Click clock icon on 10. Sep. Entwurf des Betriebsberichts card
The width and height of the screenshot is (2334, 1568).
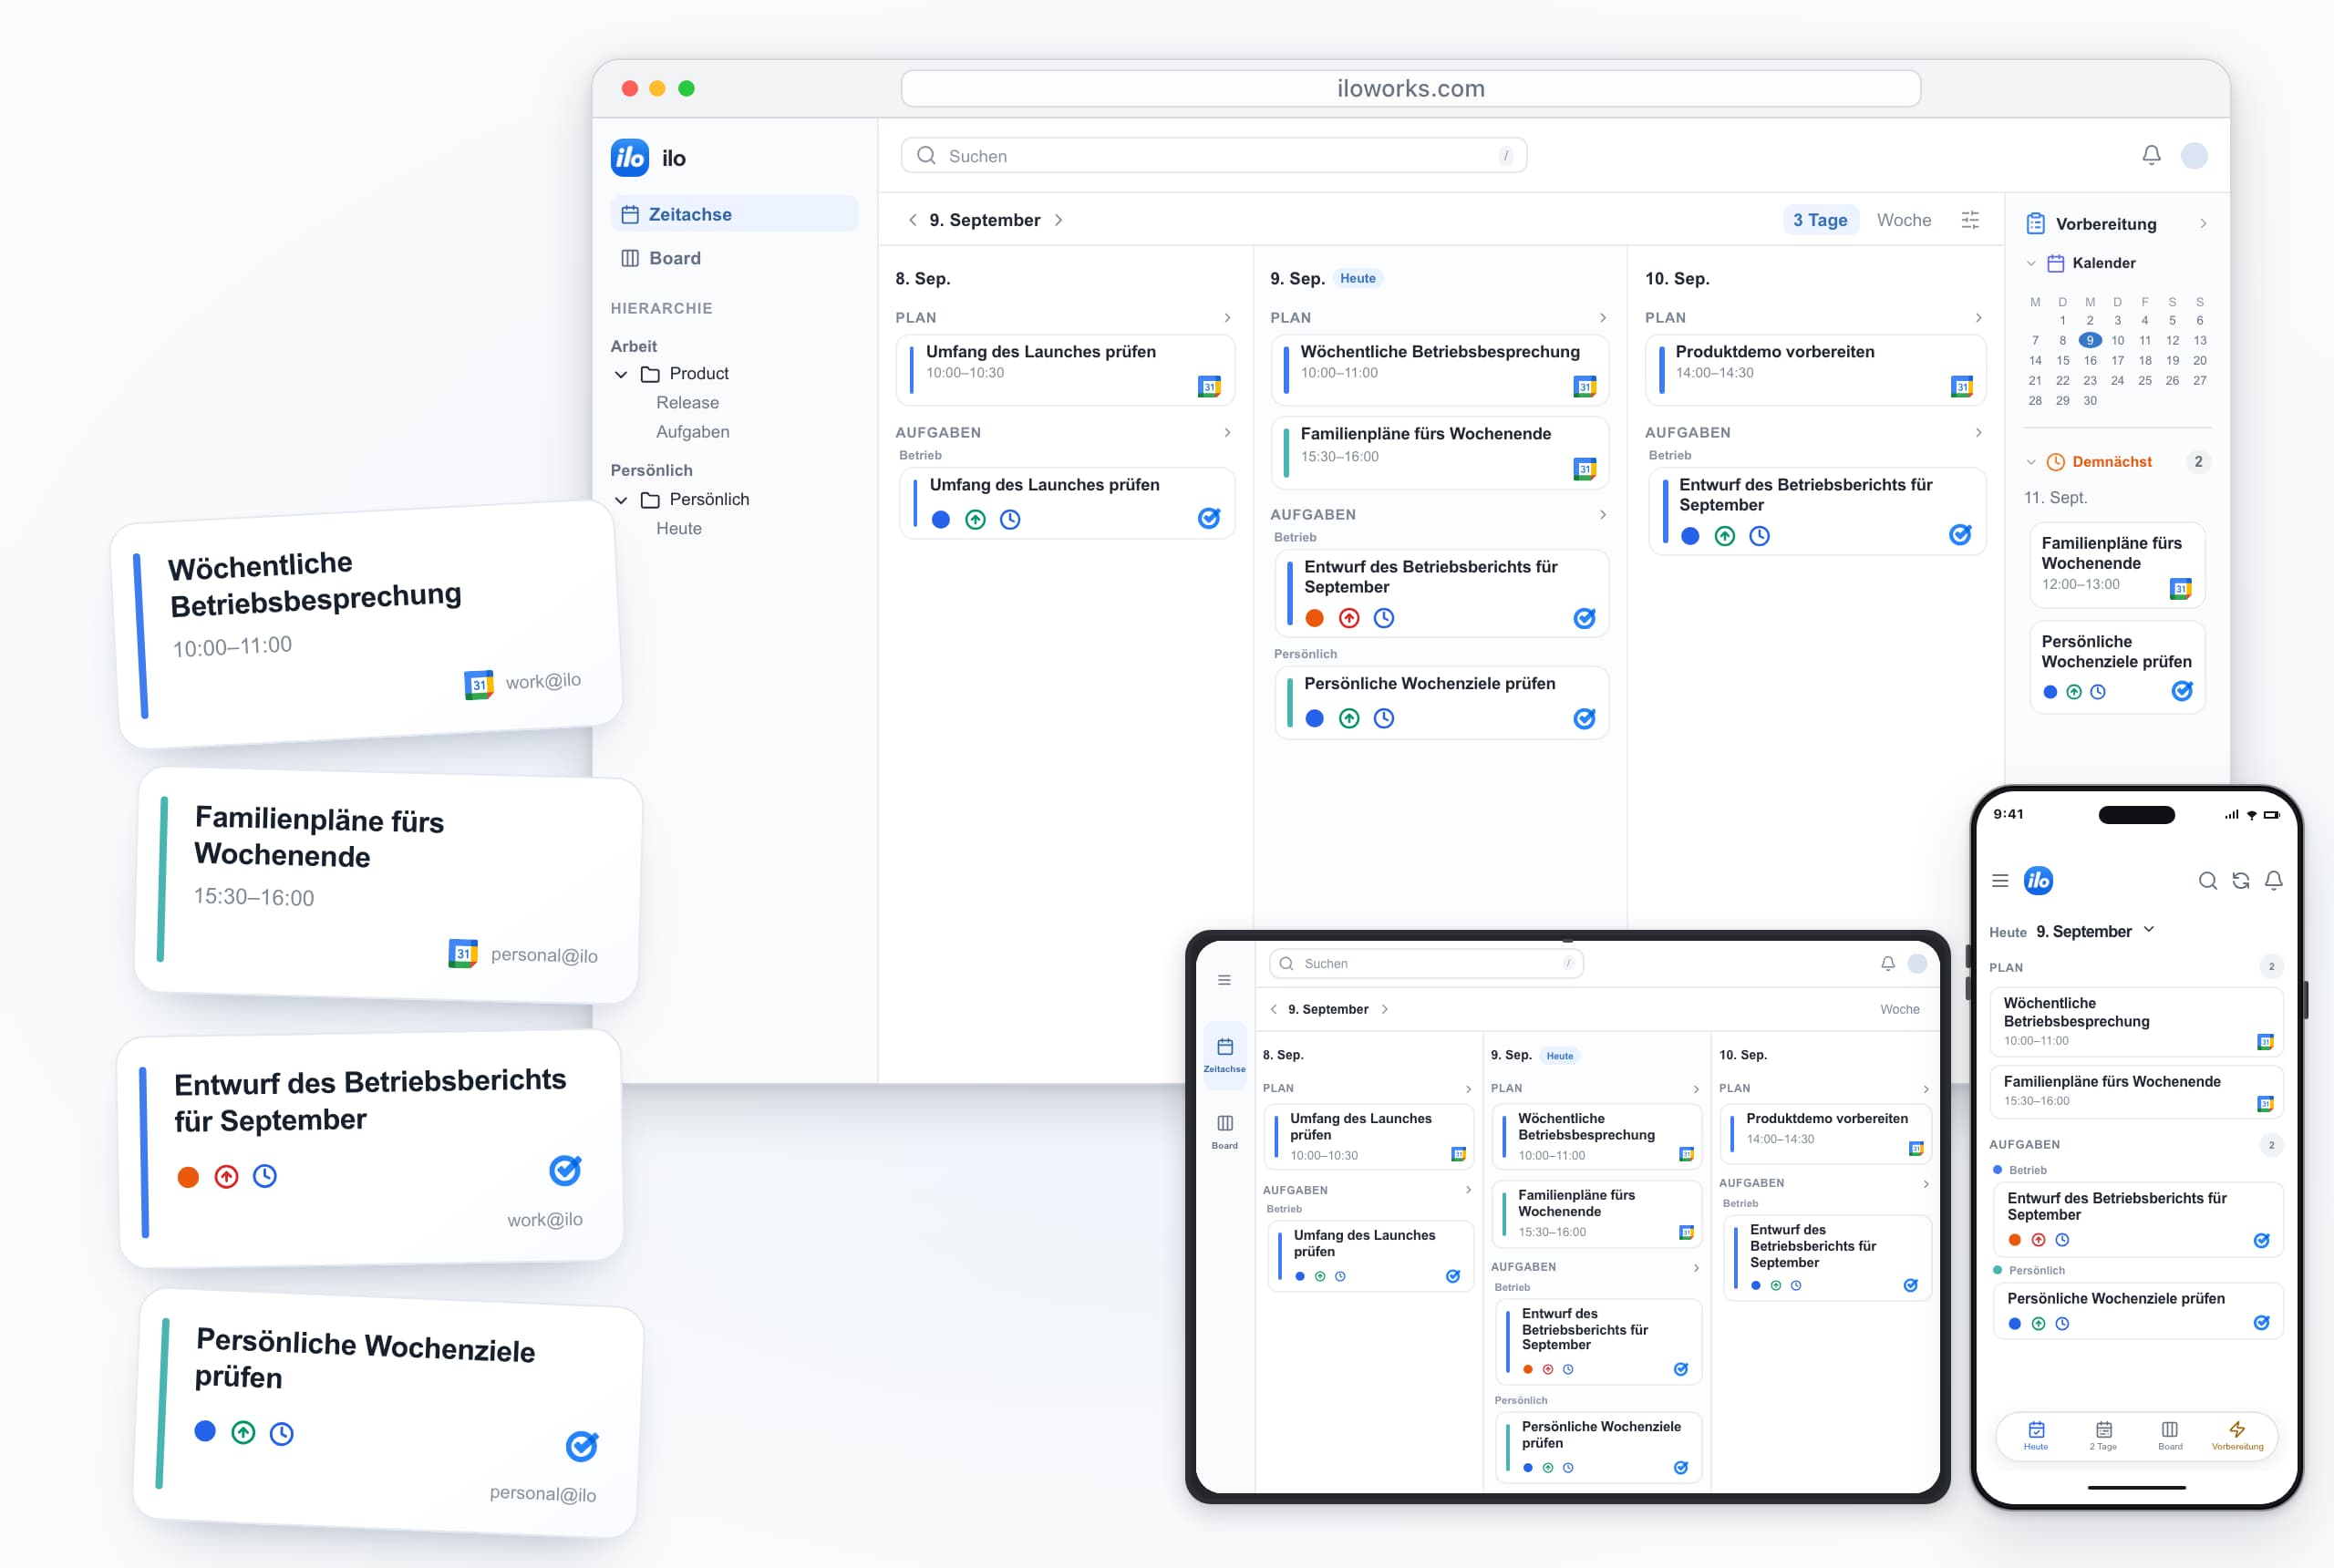[x=1759, y=536]
